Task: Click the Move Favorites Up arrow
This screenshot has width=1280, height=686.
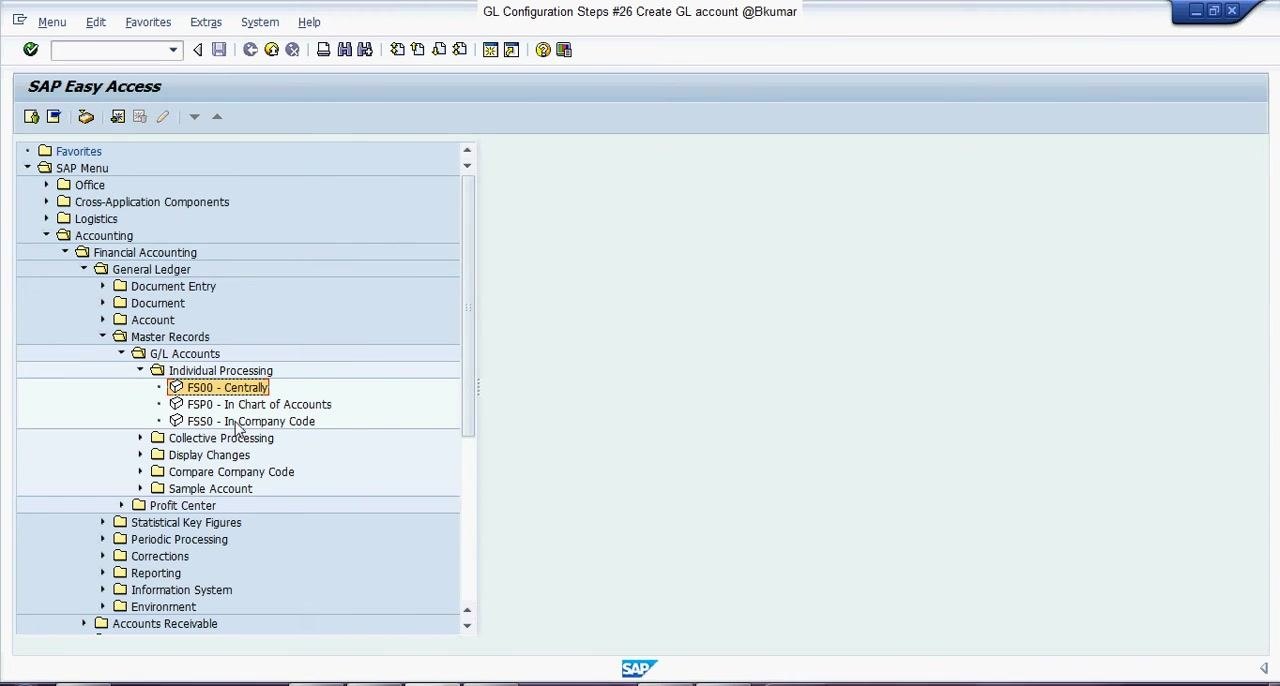Action: pos(217,117)
